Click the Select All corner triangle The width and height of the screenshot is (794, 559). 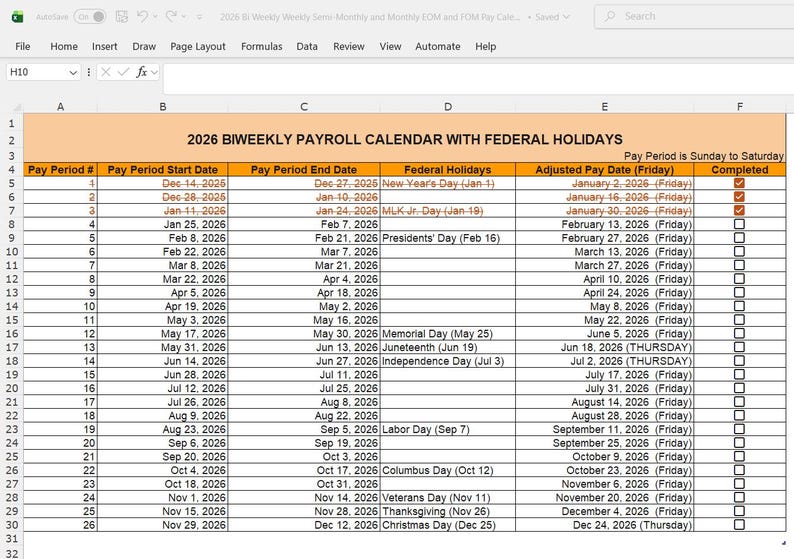point(17,107)
